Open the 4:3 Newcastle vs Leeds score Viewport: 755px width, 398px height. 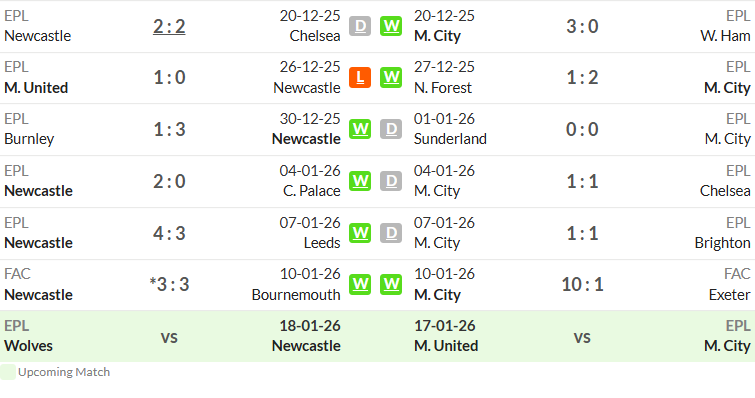tap(169, 233)
